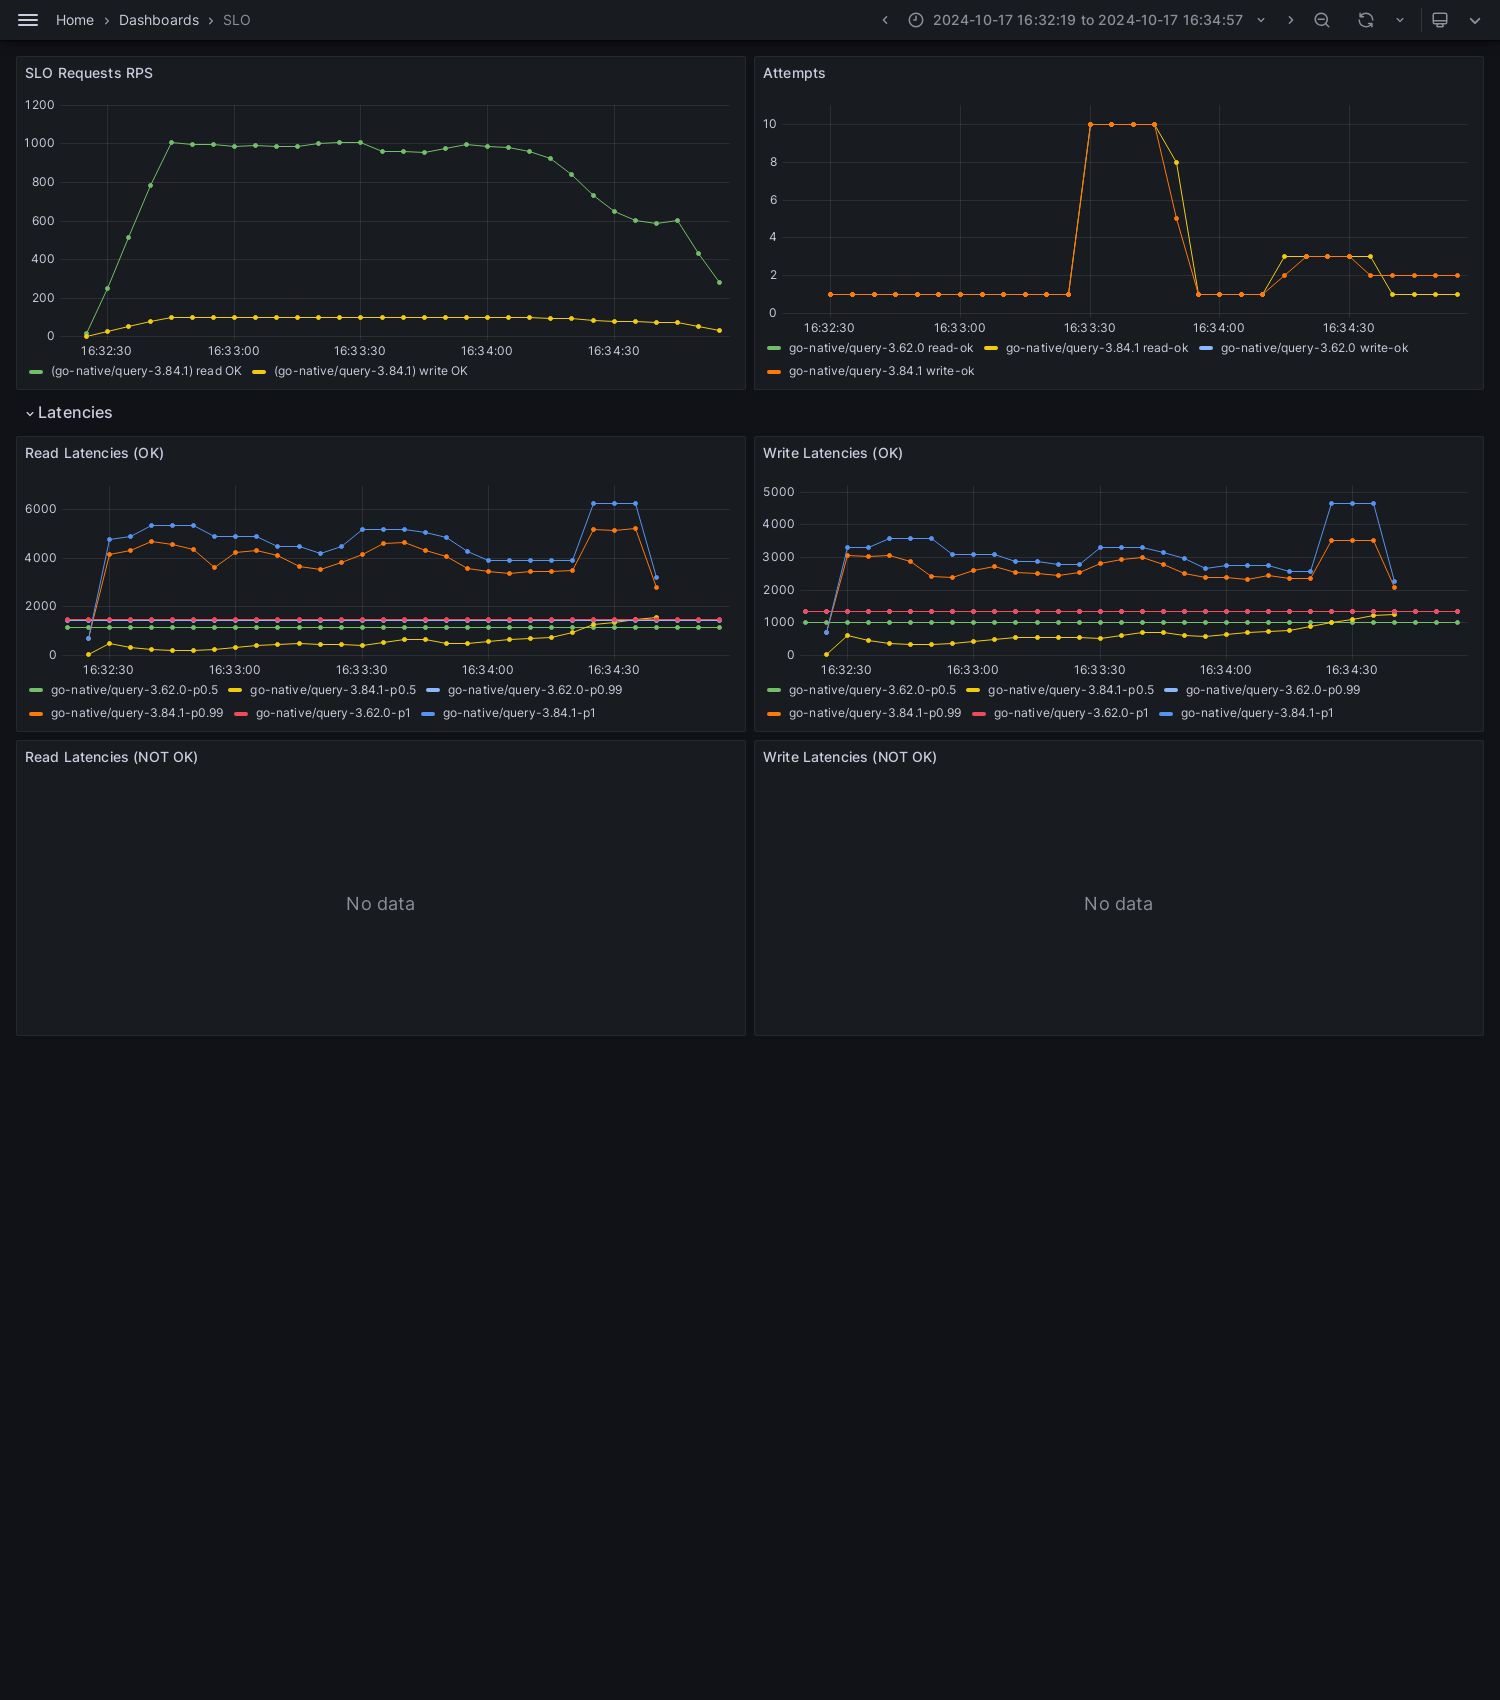Open the hamburger navigation menu
Viewport: 1500px width, 1700px height.
pyautogui.click(x=28, y=20)
